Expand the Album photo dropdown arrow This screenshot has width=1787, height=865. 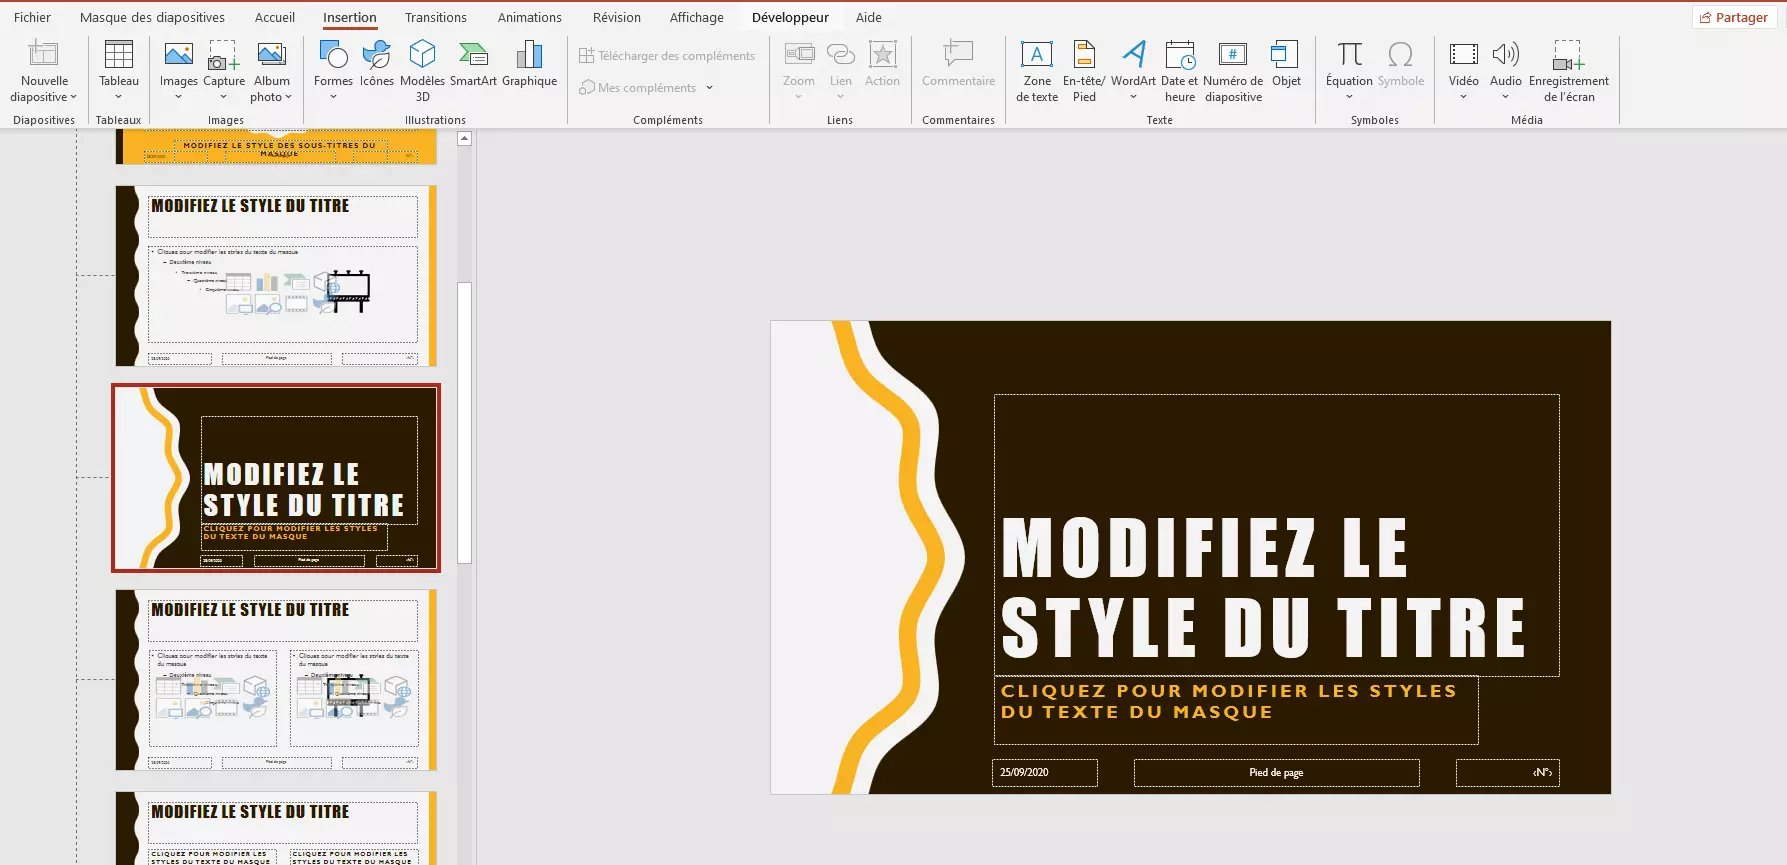tap(288, 97)
